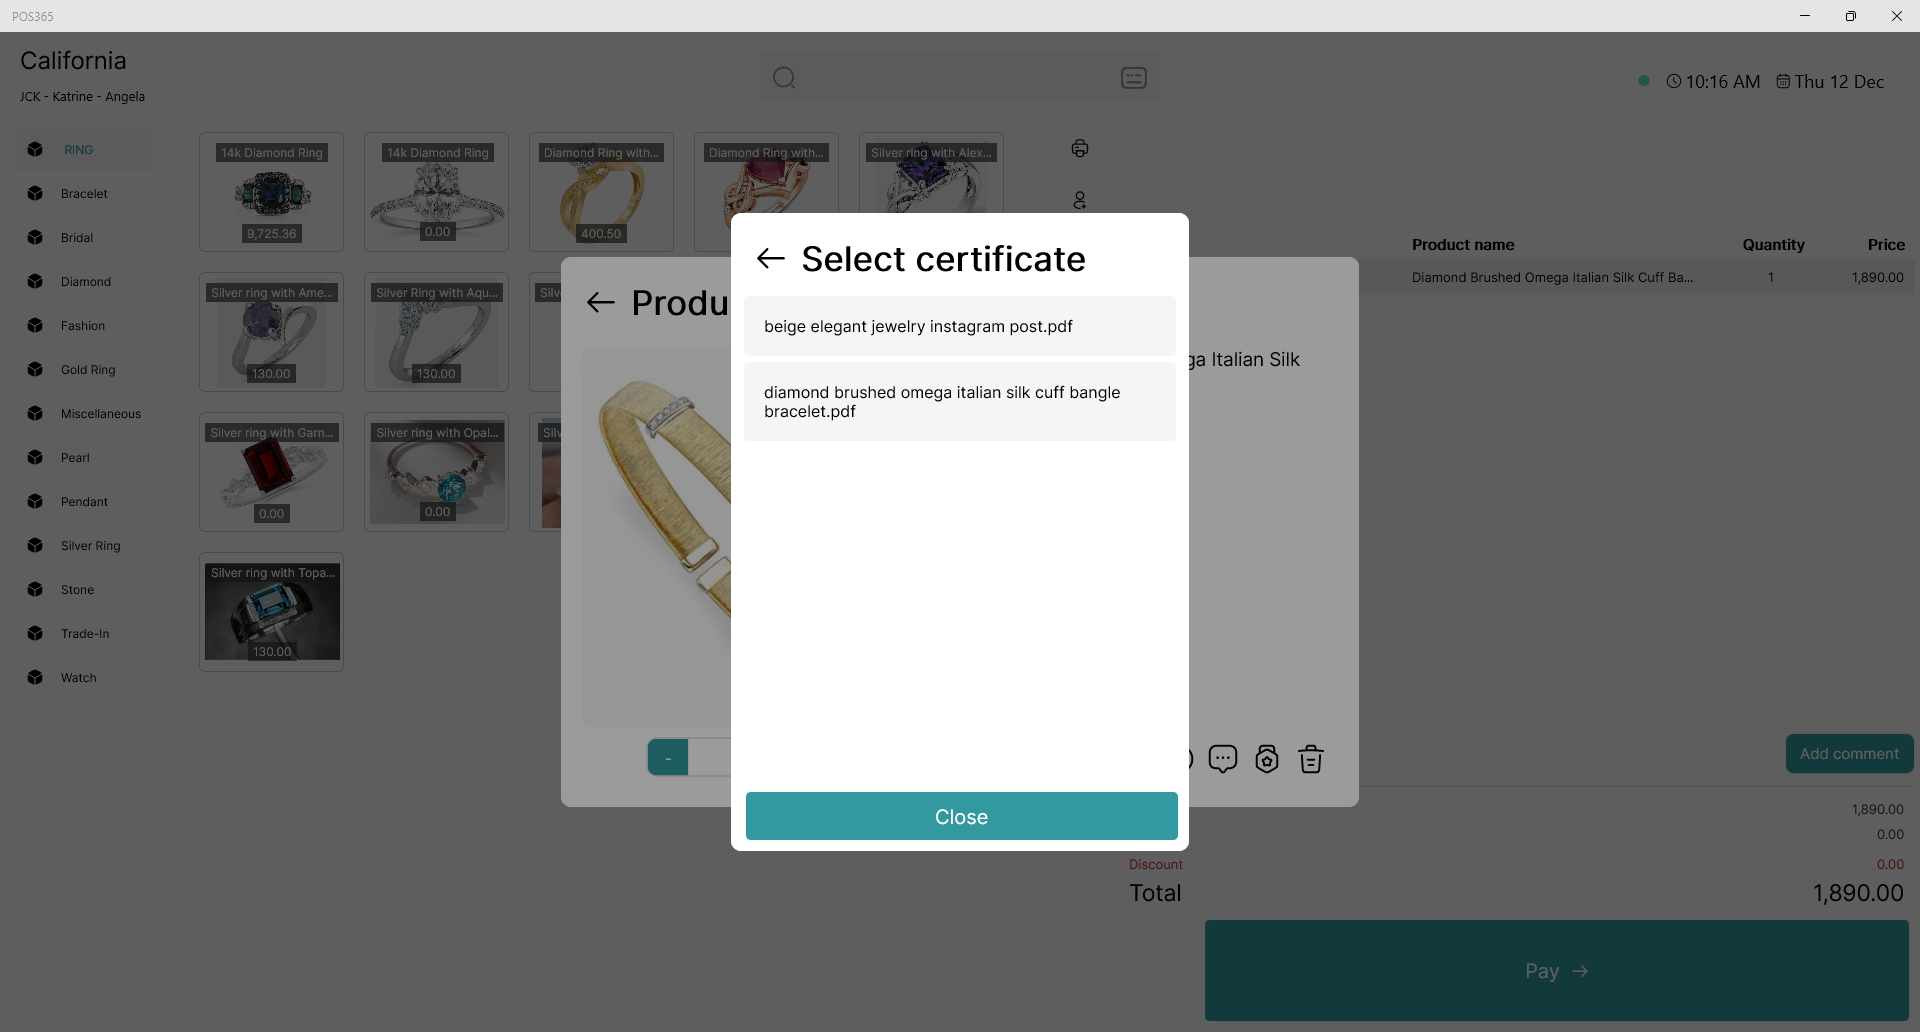This screenshot has height=1032, width=1920.
Task: Select Silver ring with Opal... product
Action: (x=436, y=472)
